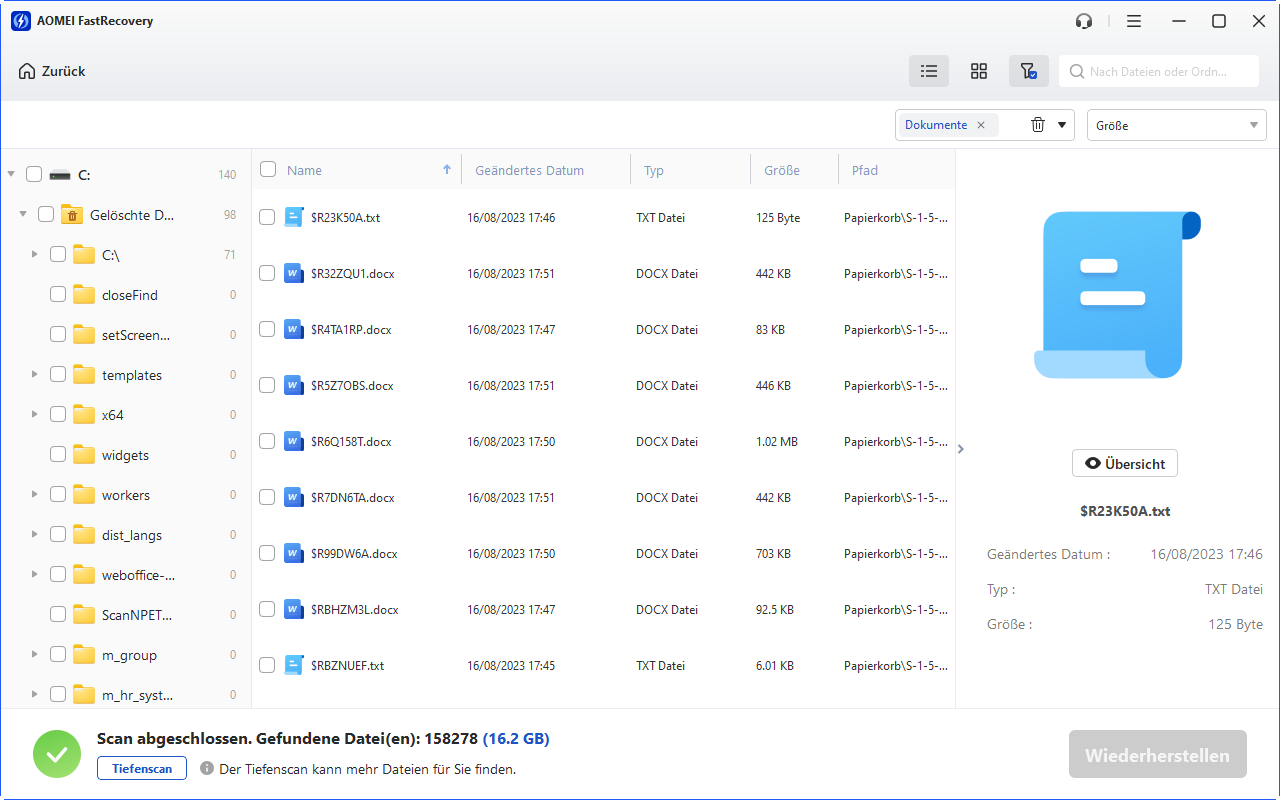
Task: Clear filters with the trash icon
Action: (x=1038, y=125)
